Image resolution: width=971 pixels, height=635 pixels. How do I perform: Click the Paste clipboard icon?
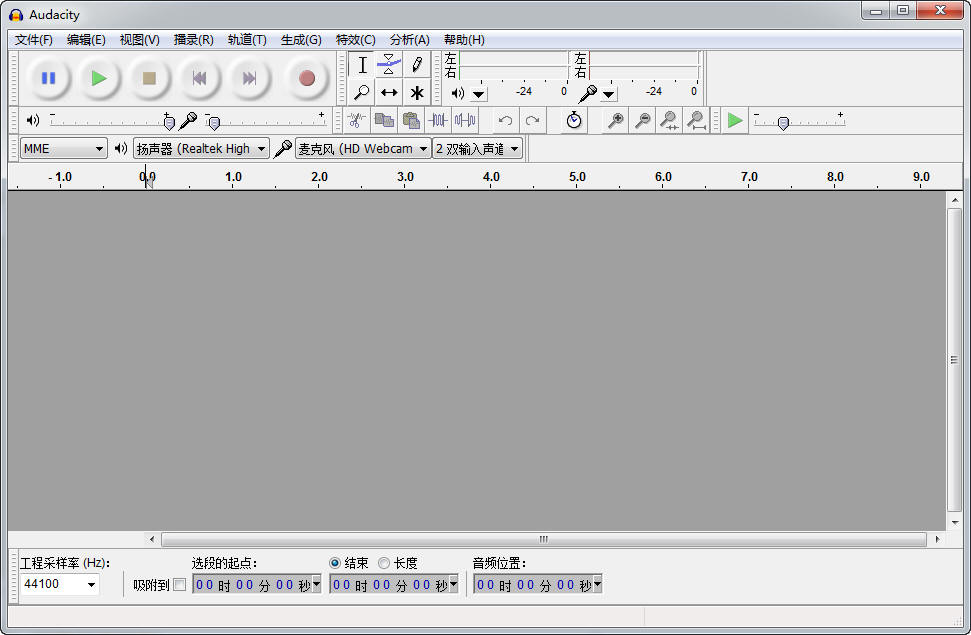point(411,120)
